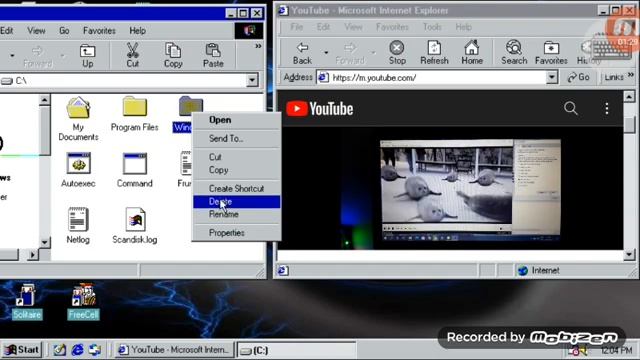640x360 pixels.
Task: Click the Links toolbar label
Action: 613,77
